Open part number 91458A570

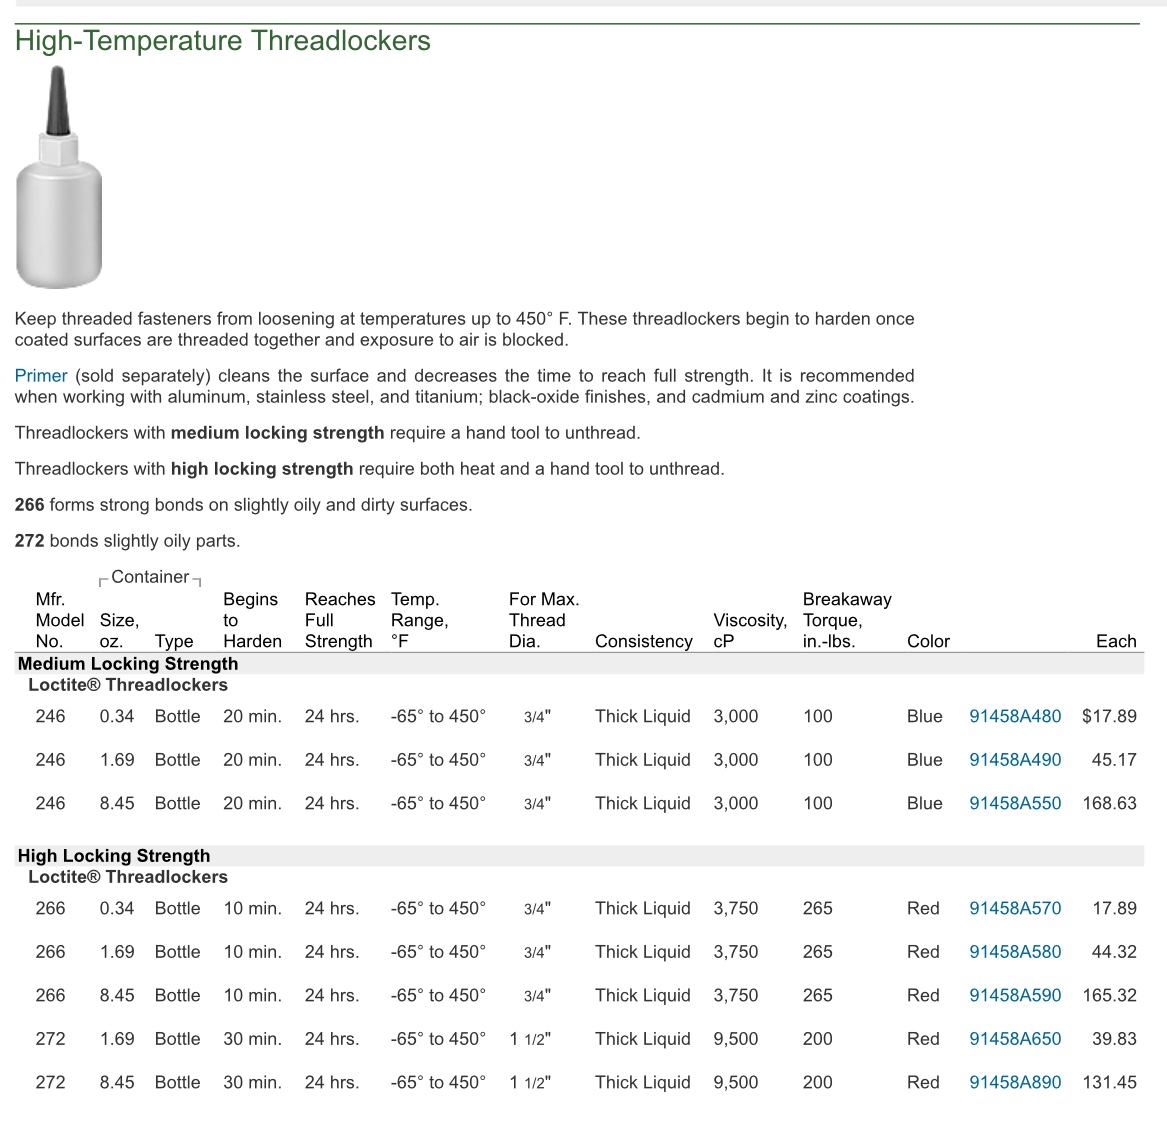coord(1014,908)
